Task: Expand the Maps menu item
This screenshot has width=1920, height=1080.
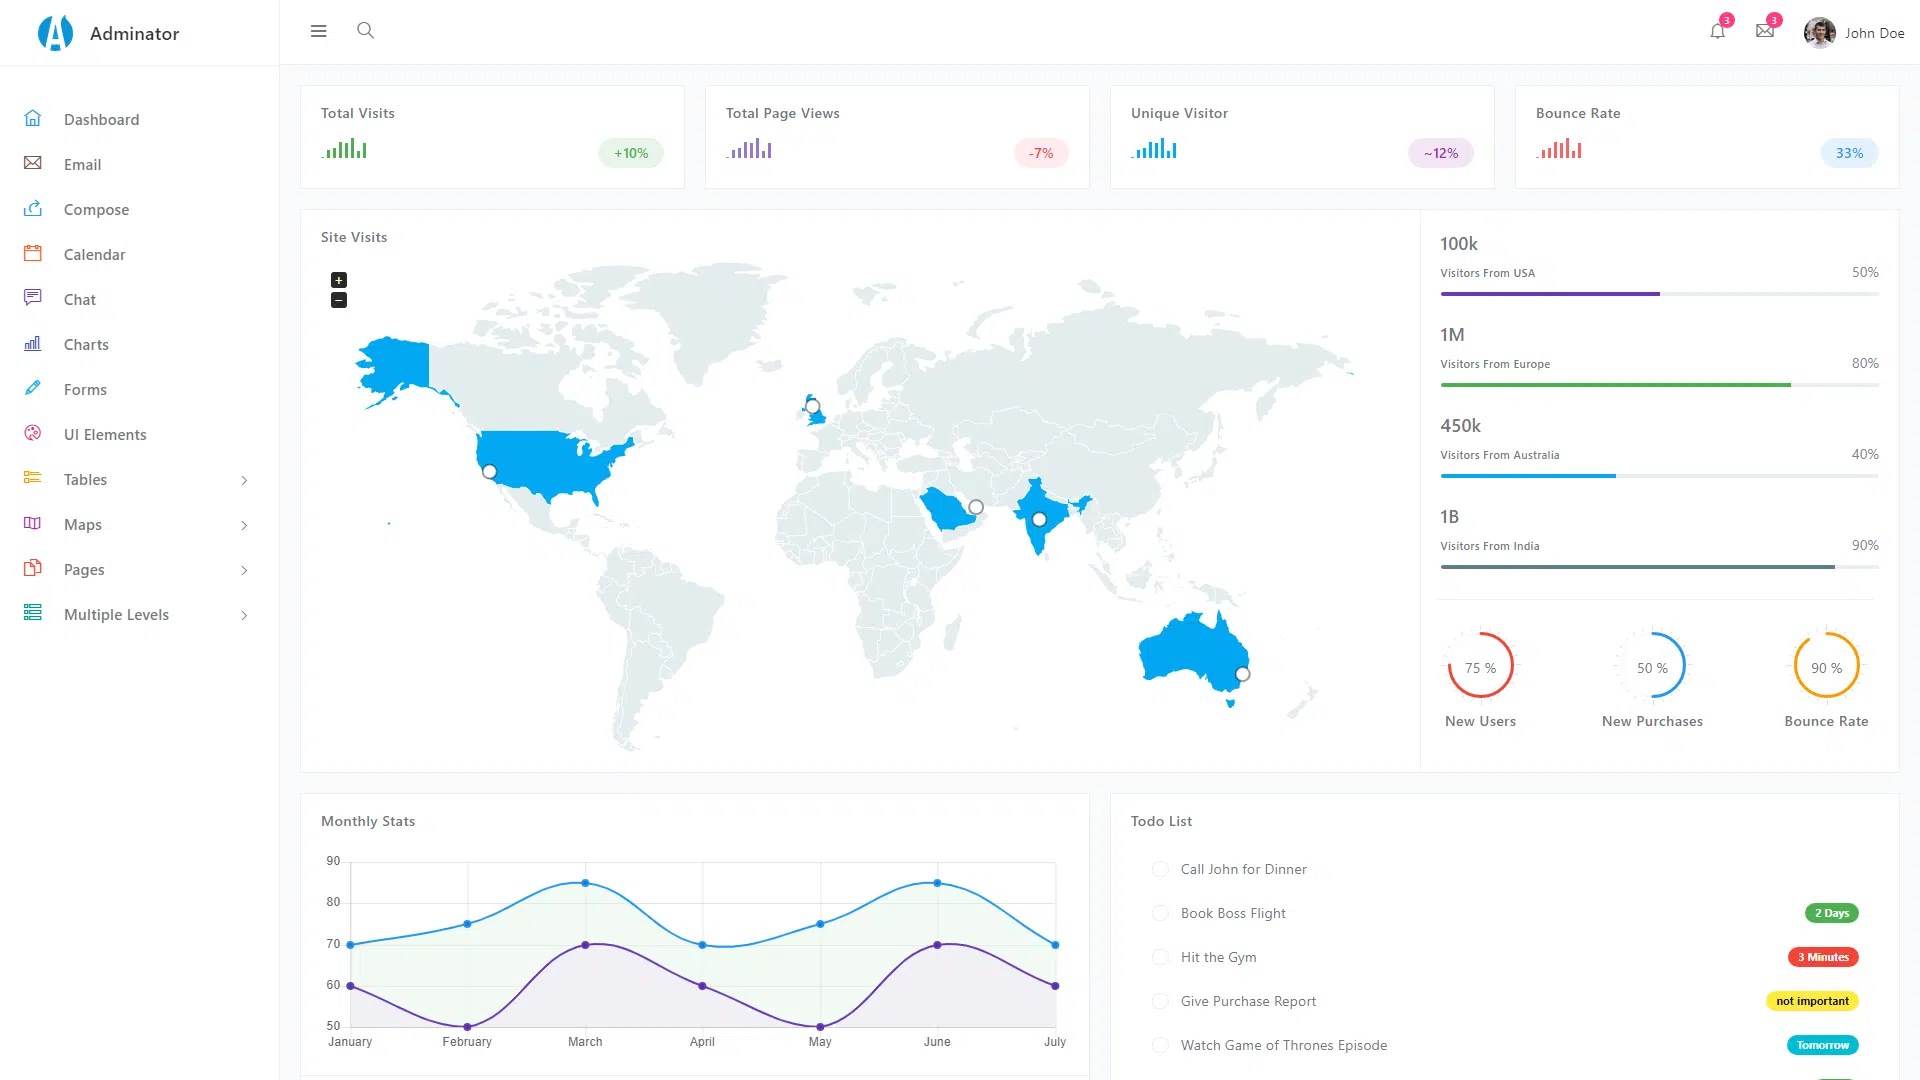Action: click(244, 525)
